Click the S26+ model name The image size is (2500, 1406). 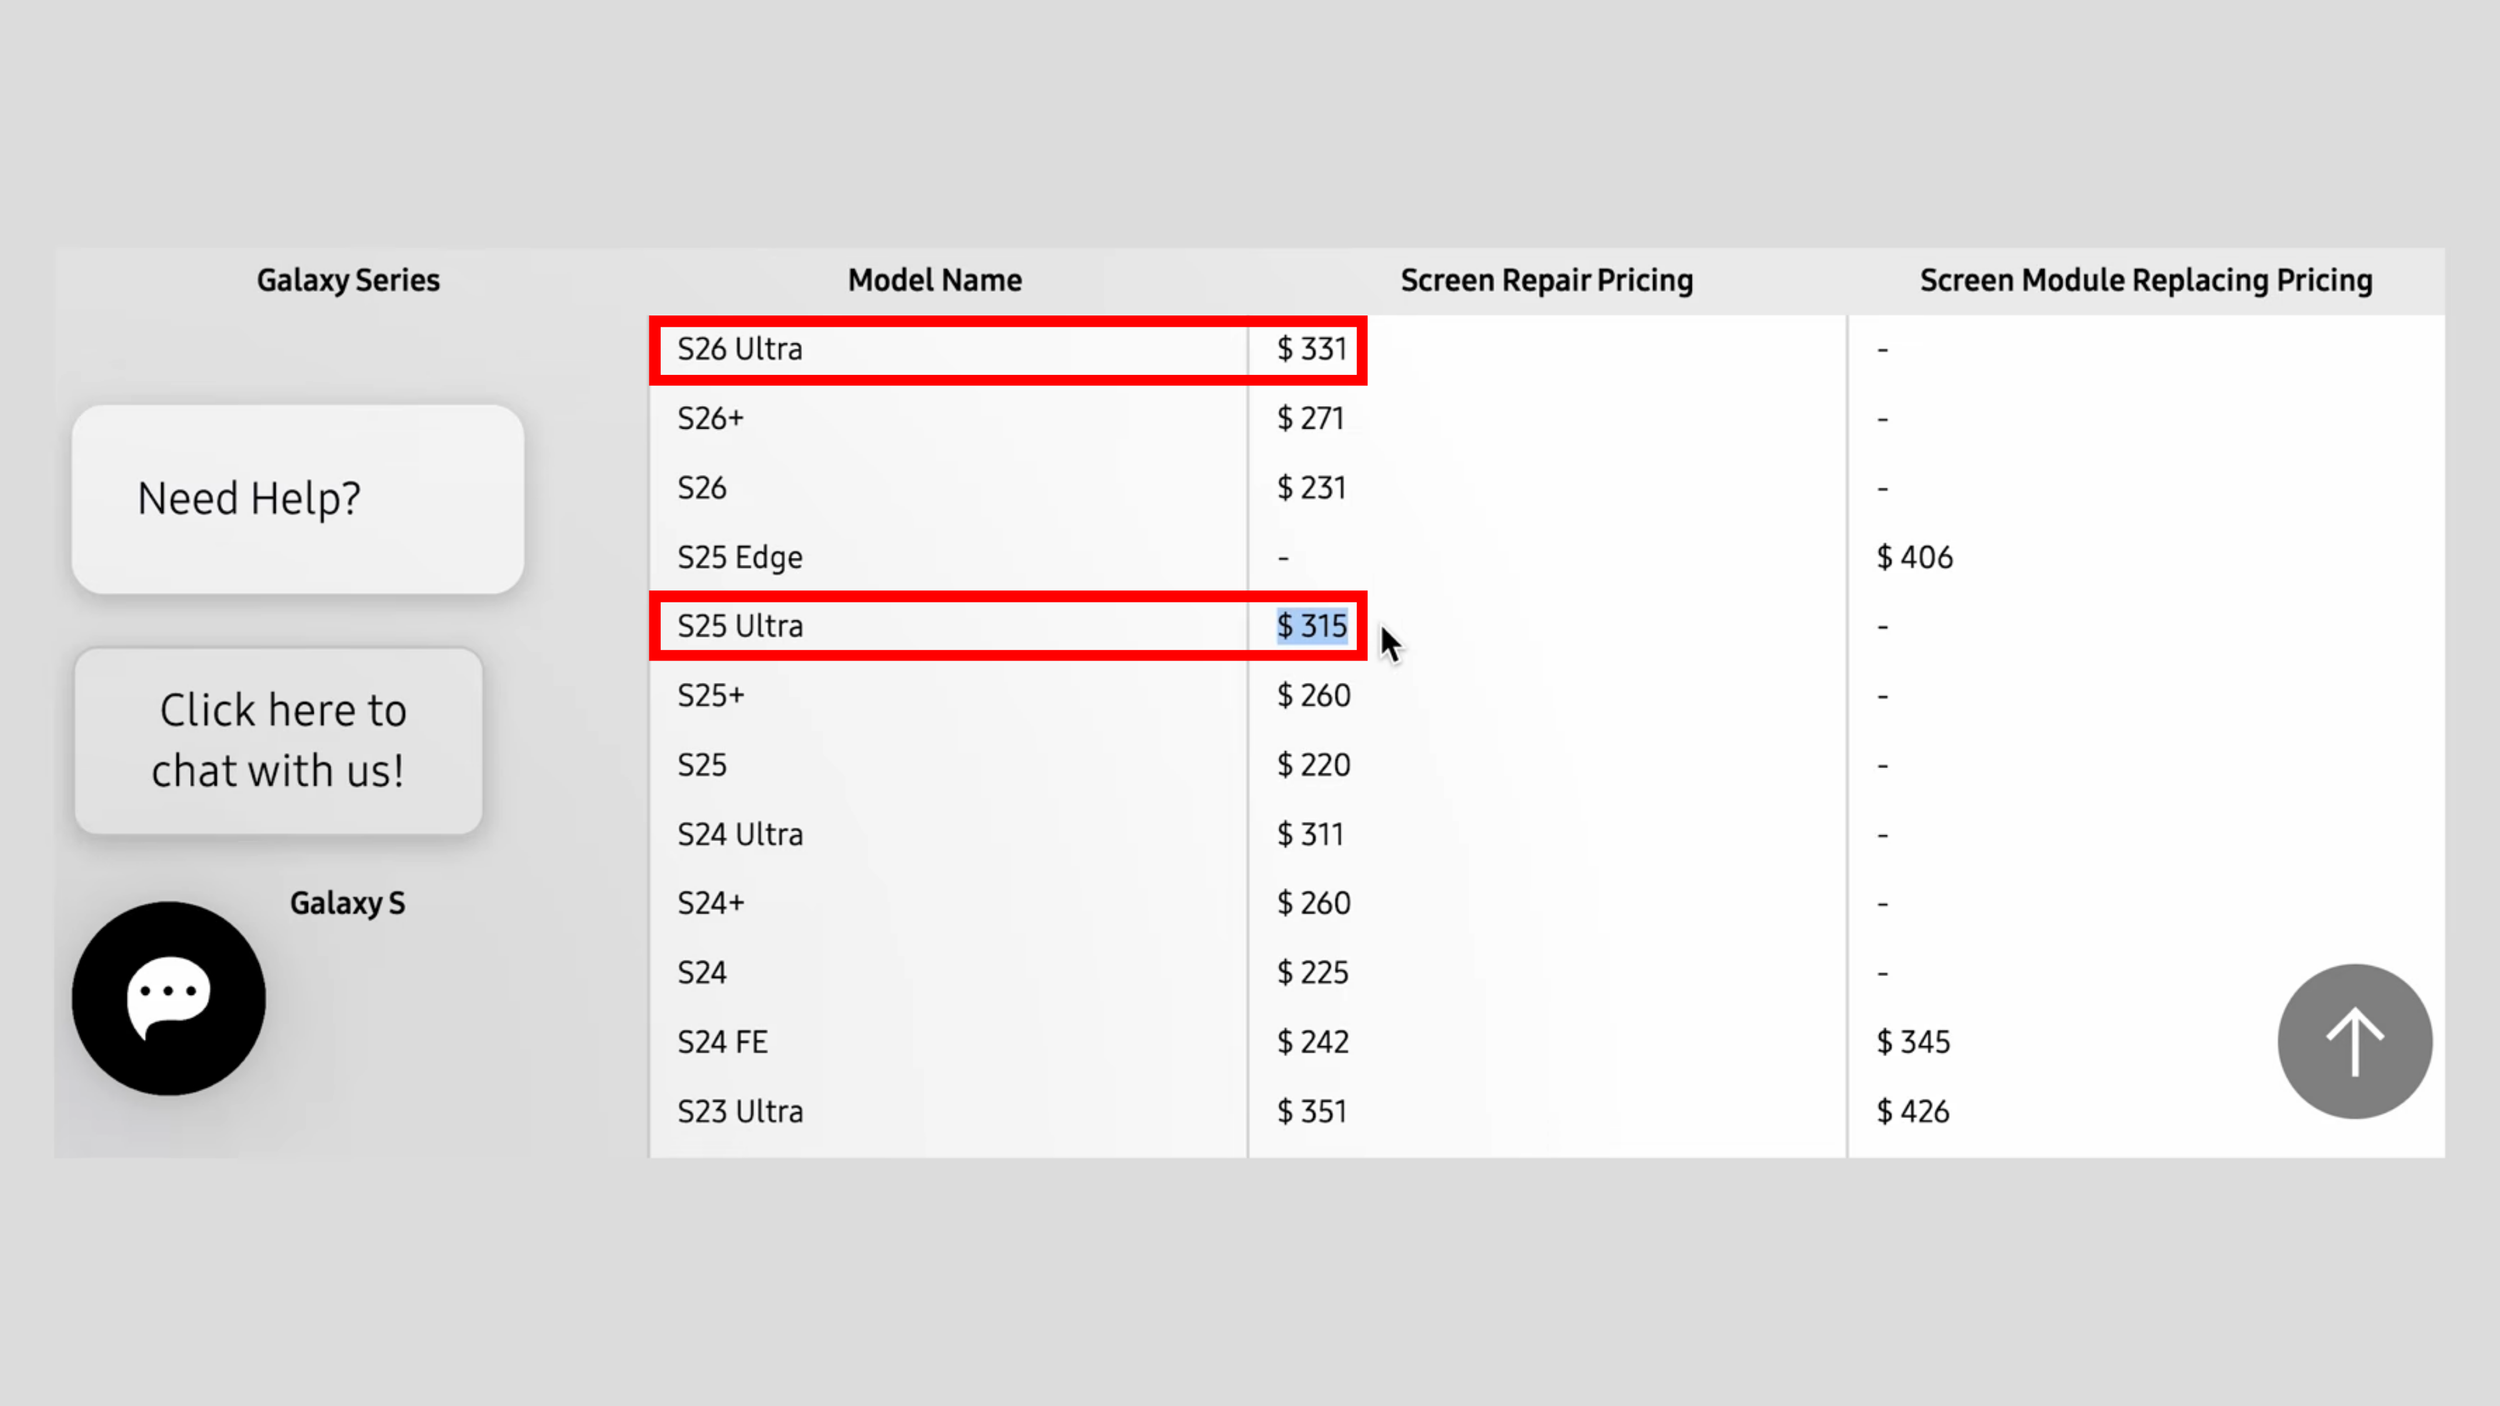click(x=710, y=418)
